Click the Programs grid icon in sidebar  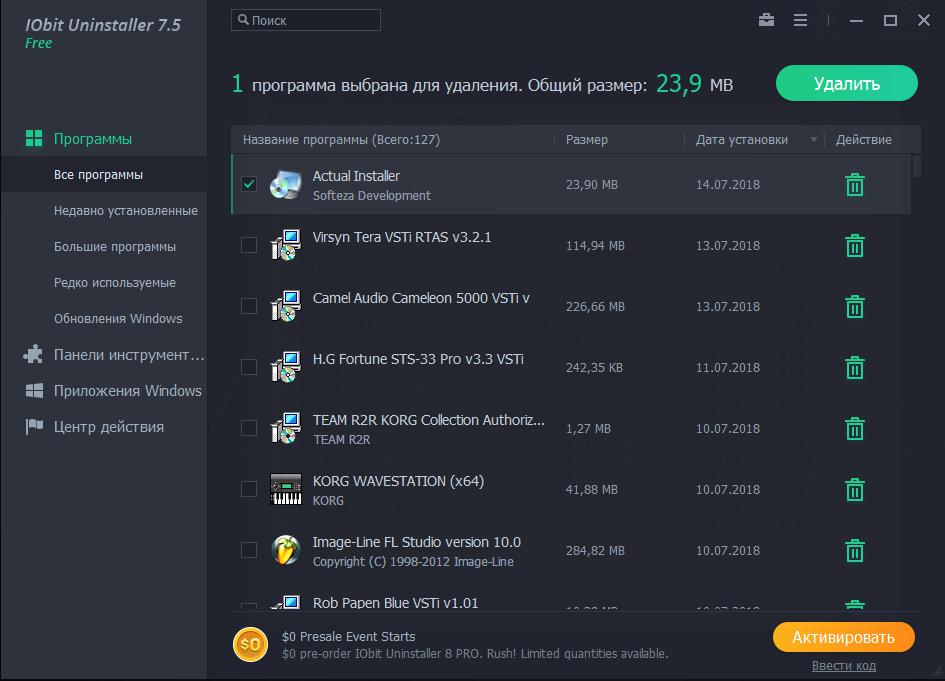click(x=34, y=139)
